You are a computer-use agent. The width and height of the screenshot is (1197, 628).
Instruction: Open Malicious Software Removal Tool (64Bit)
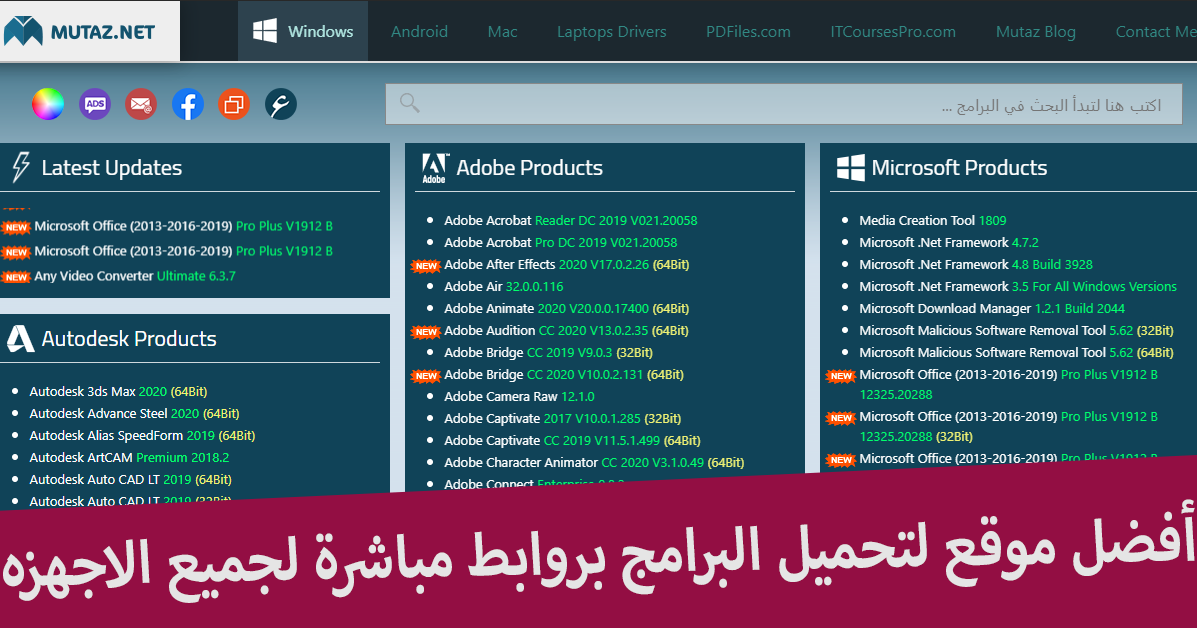[1016, 353]
